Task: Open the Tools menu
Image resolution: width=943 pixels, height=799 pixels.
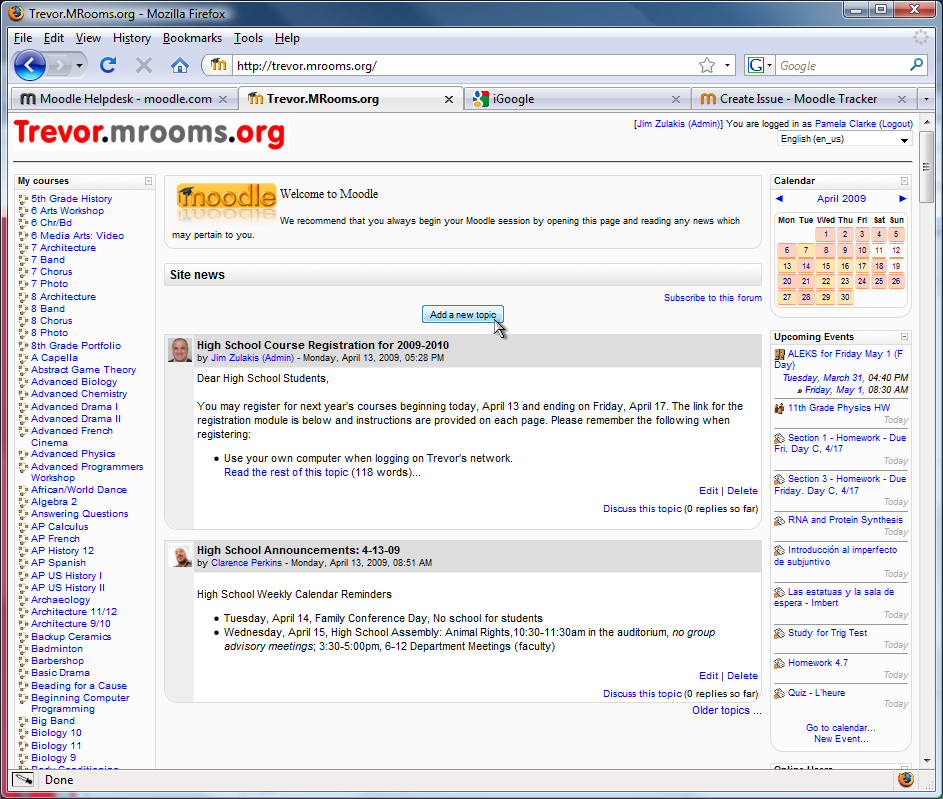Action: [248, 38]
